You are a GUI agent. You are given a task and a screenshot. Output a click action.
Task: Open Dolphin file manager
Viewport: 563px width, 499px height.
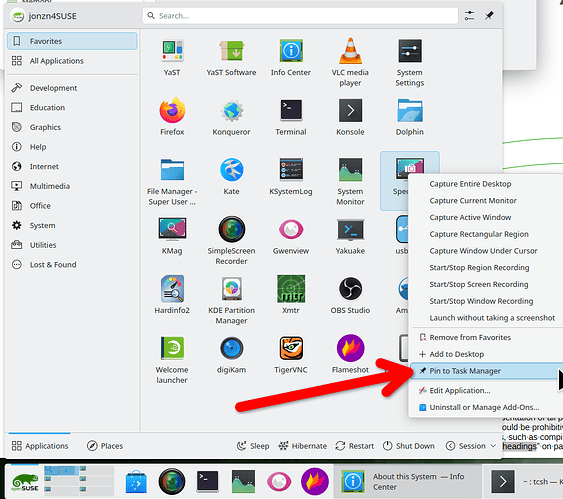pyautogui.click(x=410, y=117)
